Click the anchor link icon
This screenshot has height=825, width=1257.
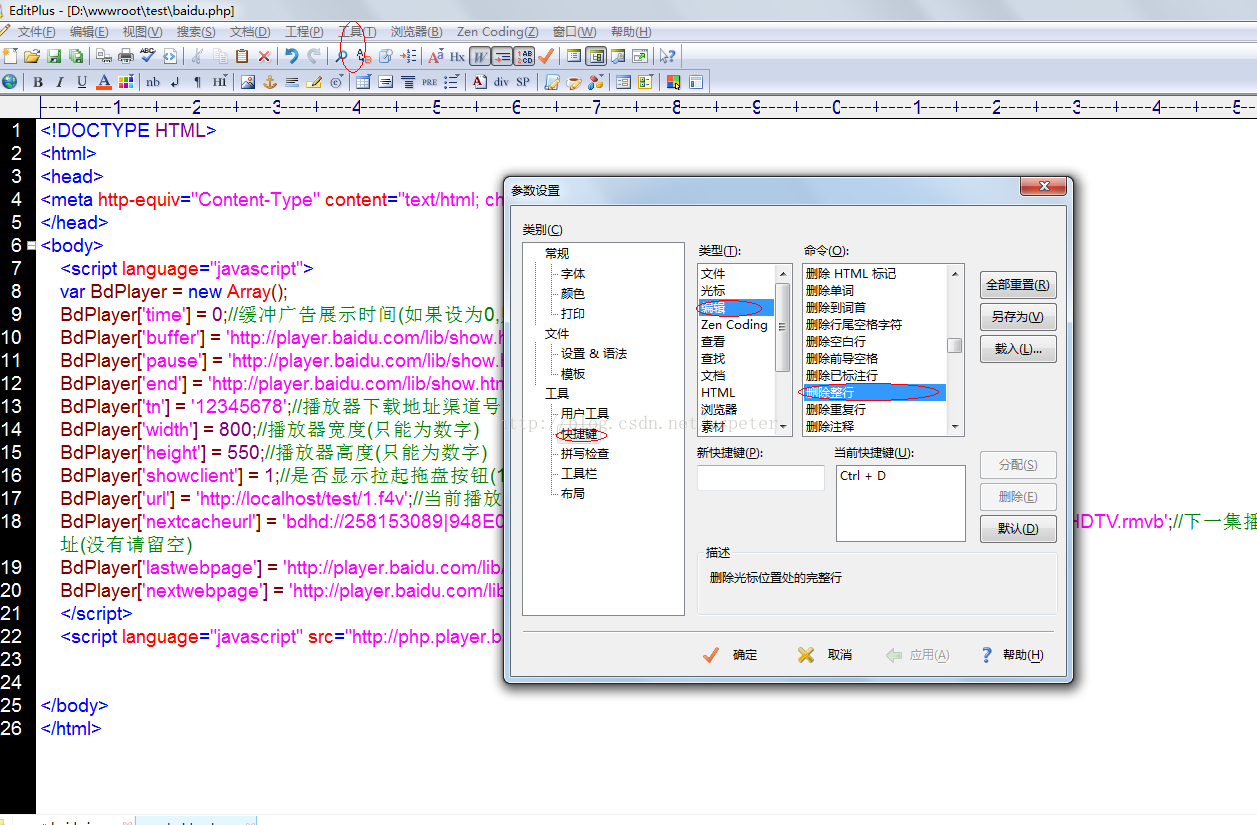(269, 82)
